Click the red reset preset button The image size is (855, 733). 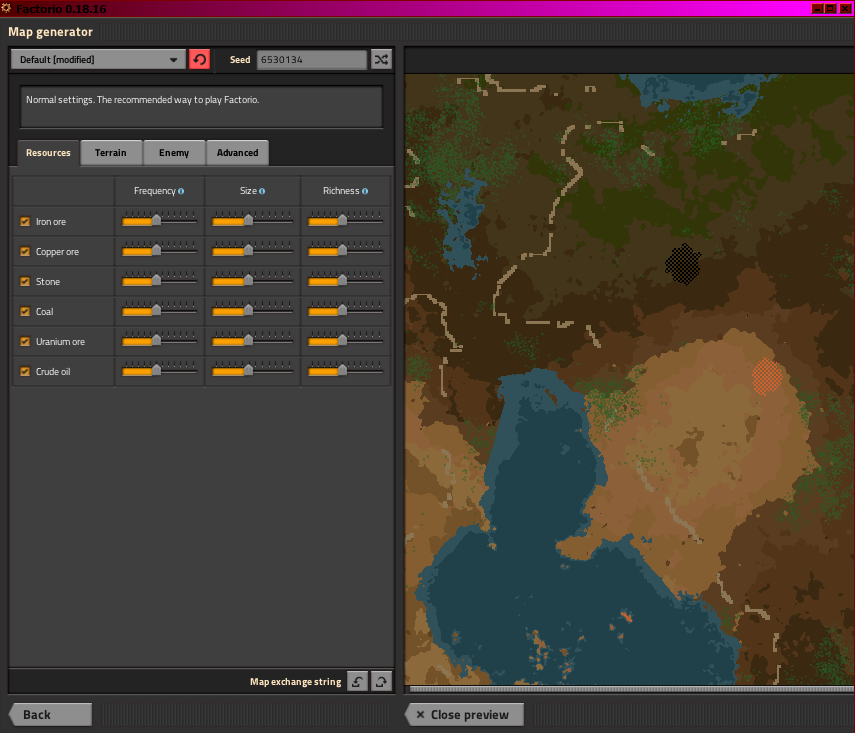(x=199, y=60)
